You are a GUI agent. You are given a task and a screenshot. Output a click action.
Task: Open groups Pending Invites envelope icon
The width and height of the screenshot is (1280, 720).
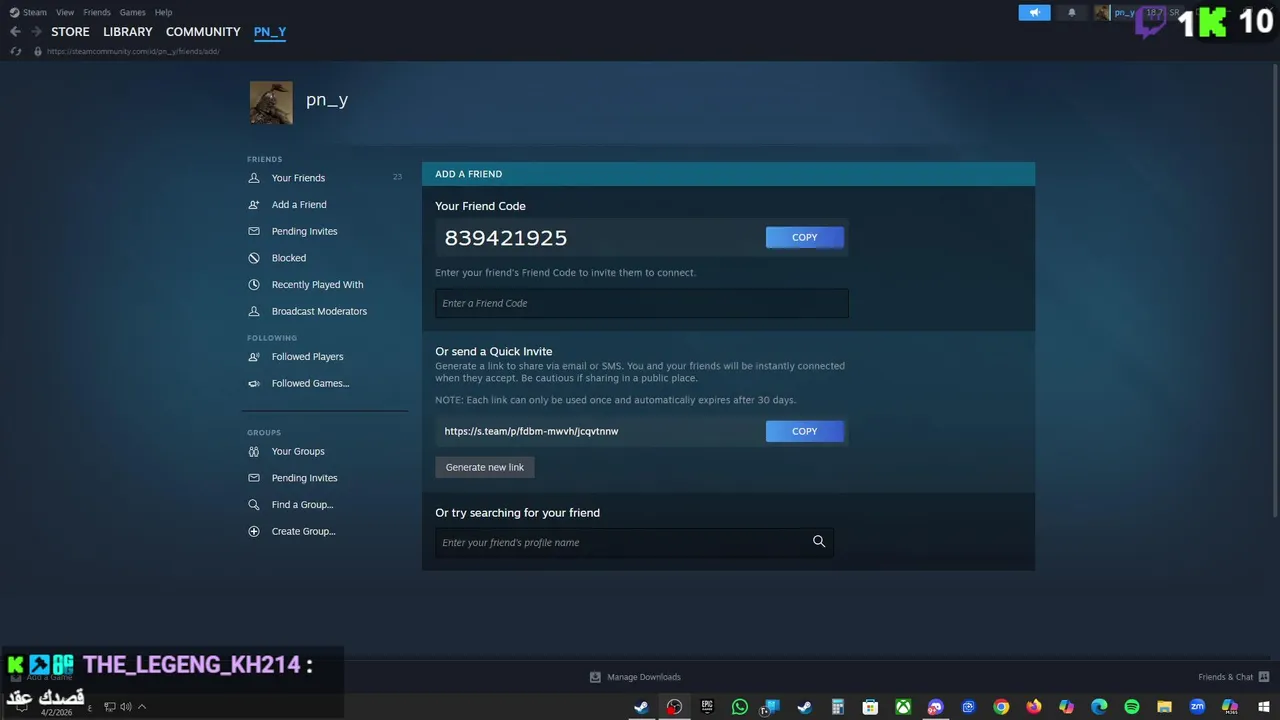[x=254, y=478]
